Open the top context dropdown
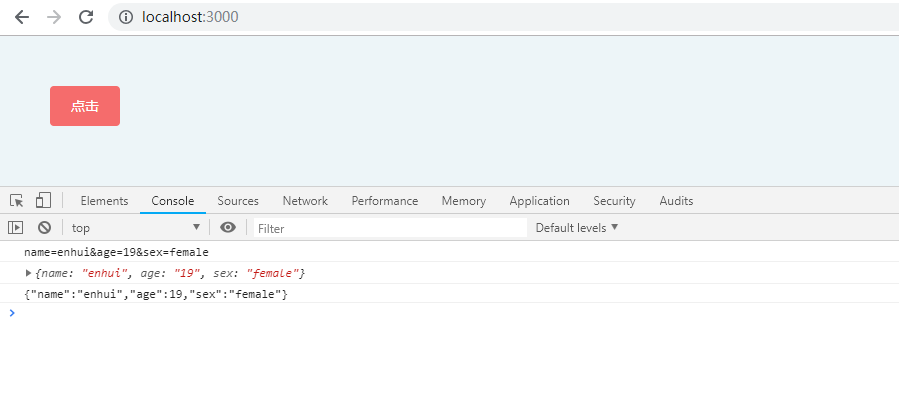 coord(135,228)
